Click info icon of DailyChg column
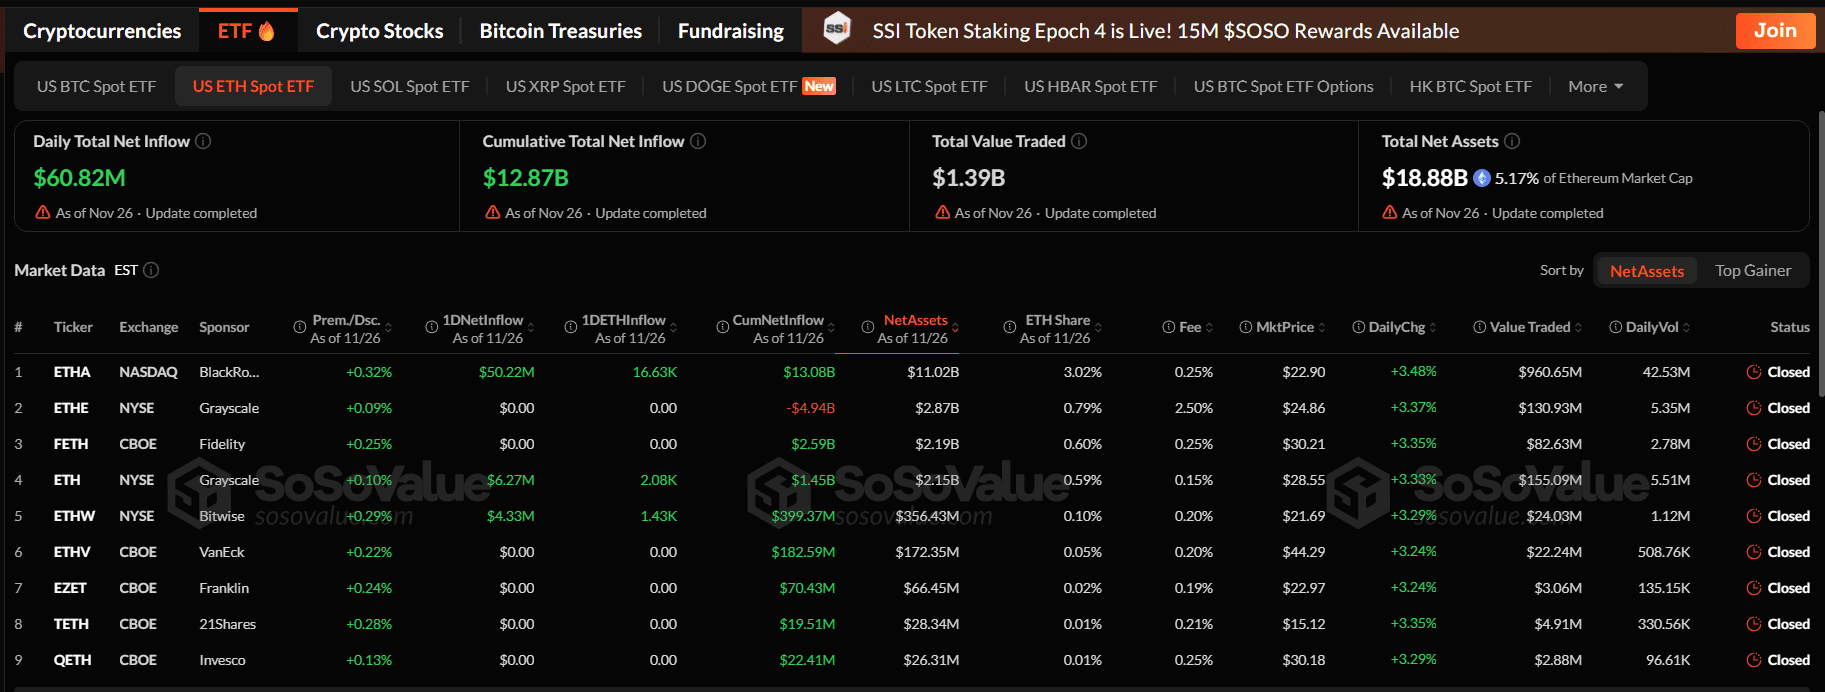 point(1359,327)
